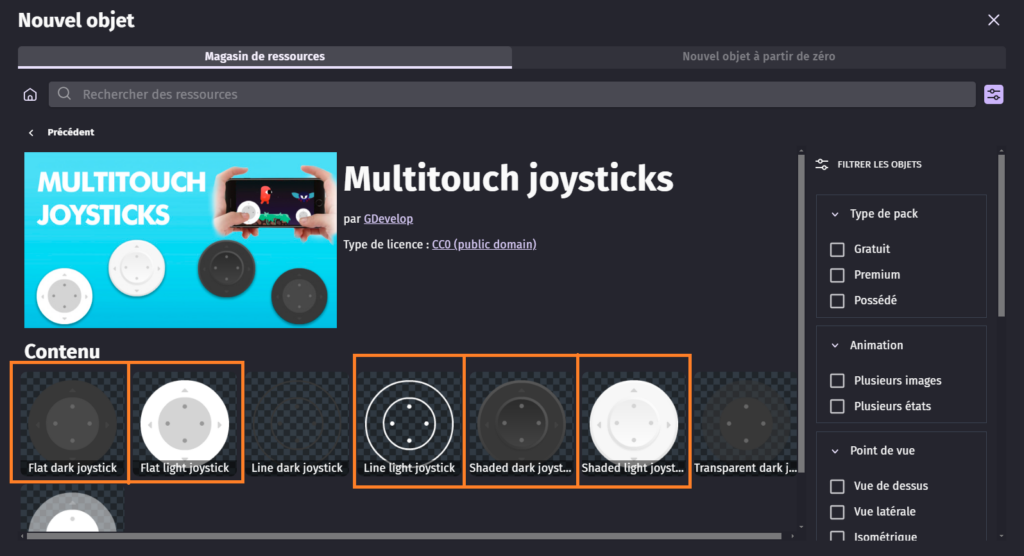Click the back arrow next to Précédent
Viewport: 1024px width, 556px height.
[31, 132]
